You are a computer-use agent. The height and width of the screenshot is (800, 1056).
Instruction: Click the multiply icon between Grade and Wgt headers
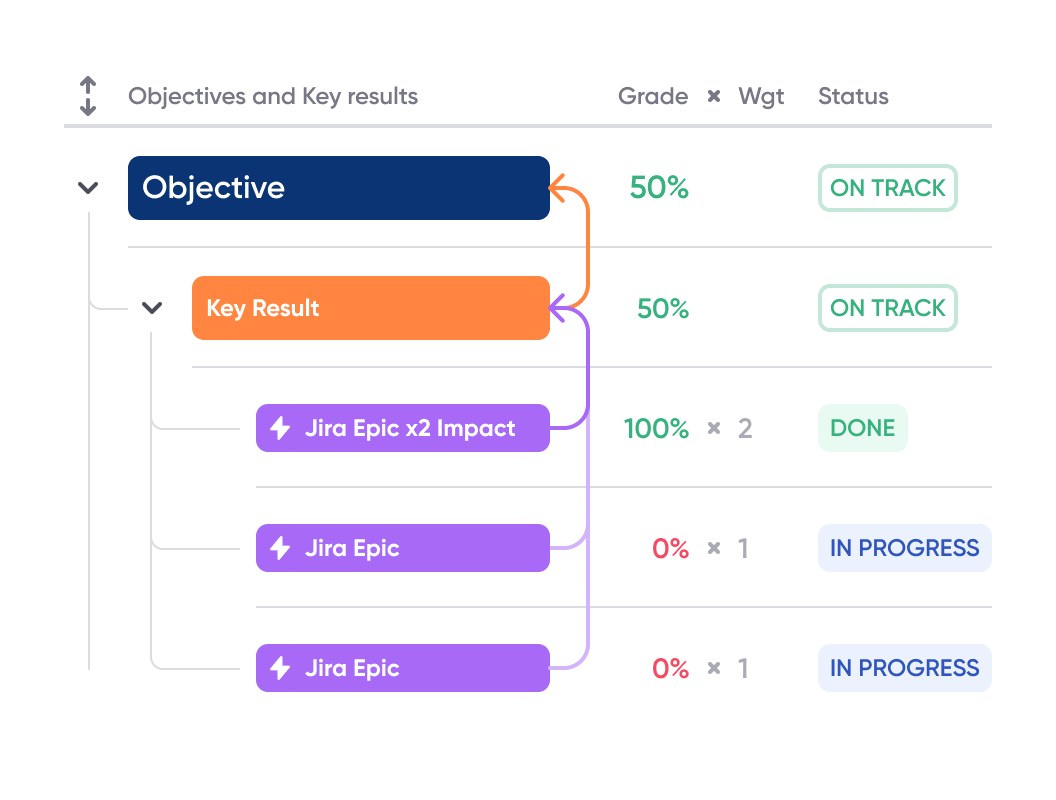click(x=714, y=96)
